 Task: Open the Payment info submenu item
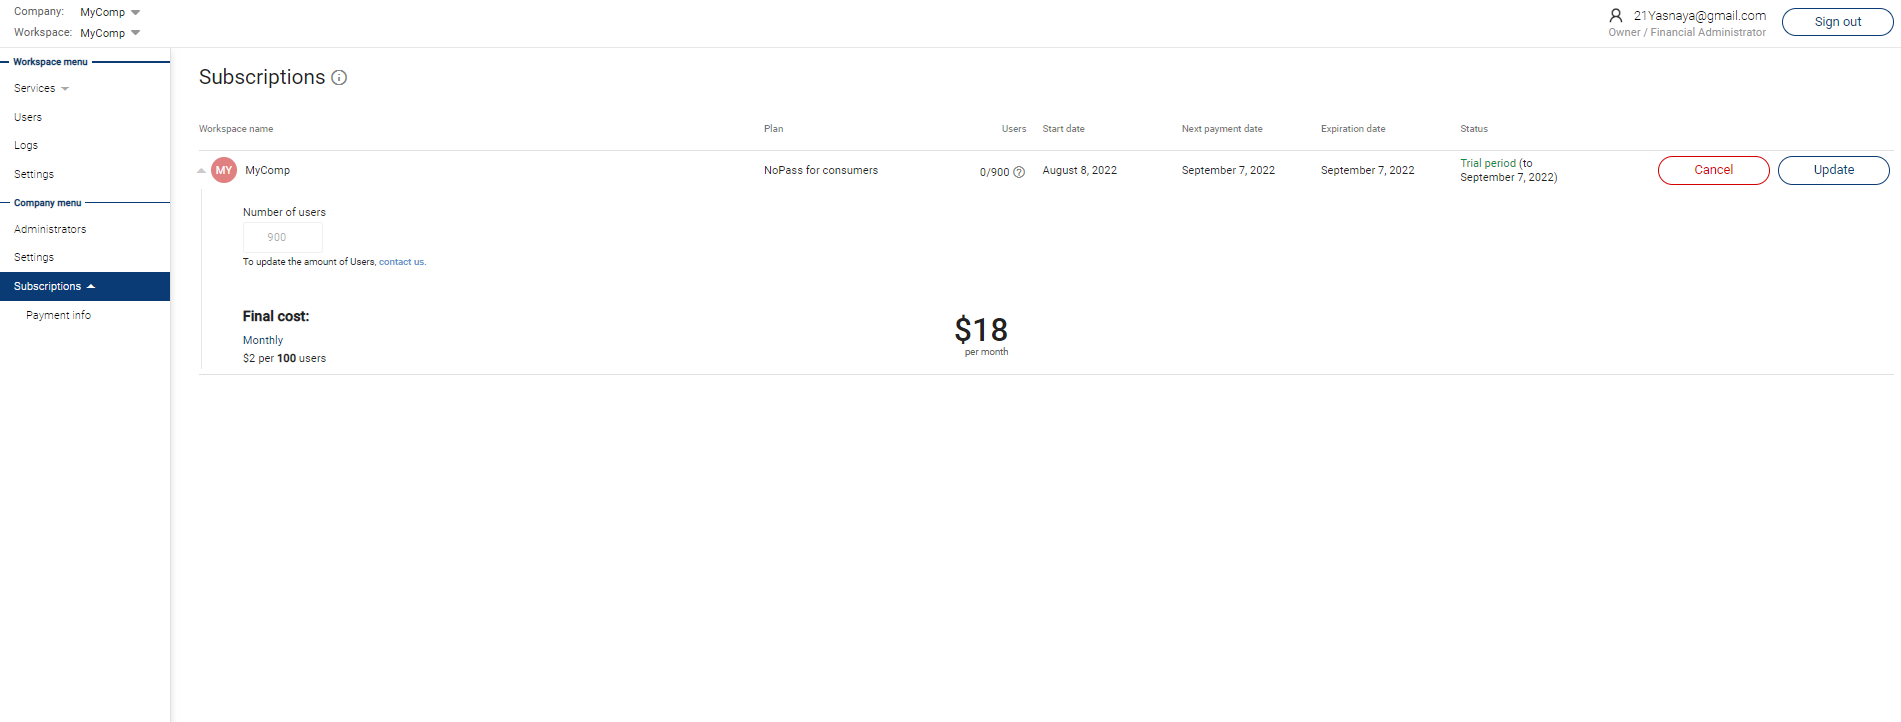tap(58, 315)
